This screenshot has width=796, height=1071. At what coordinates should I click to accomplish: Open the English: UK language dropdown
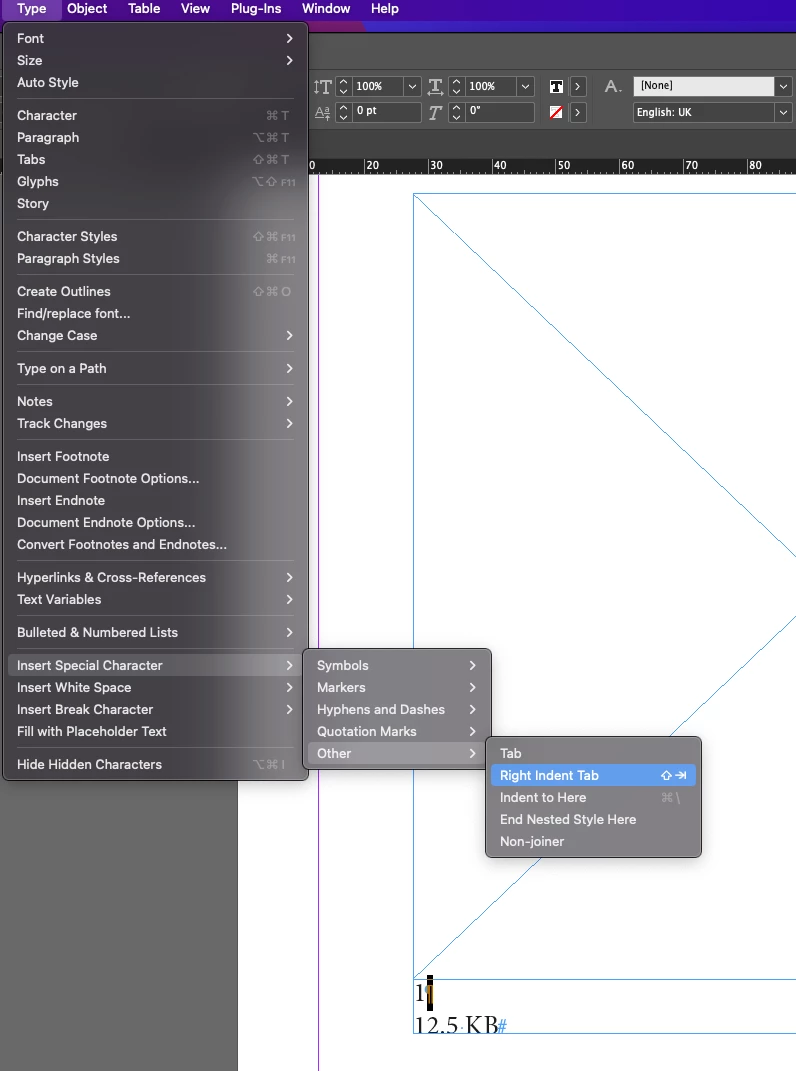click(783, 112)
